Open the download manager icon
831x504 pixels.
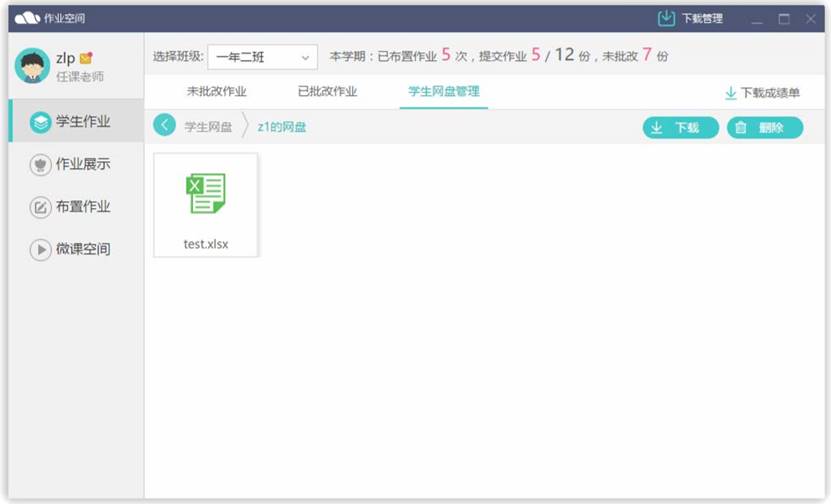pyautogui.click(x=666, y=19)
